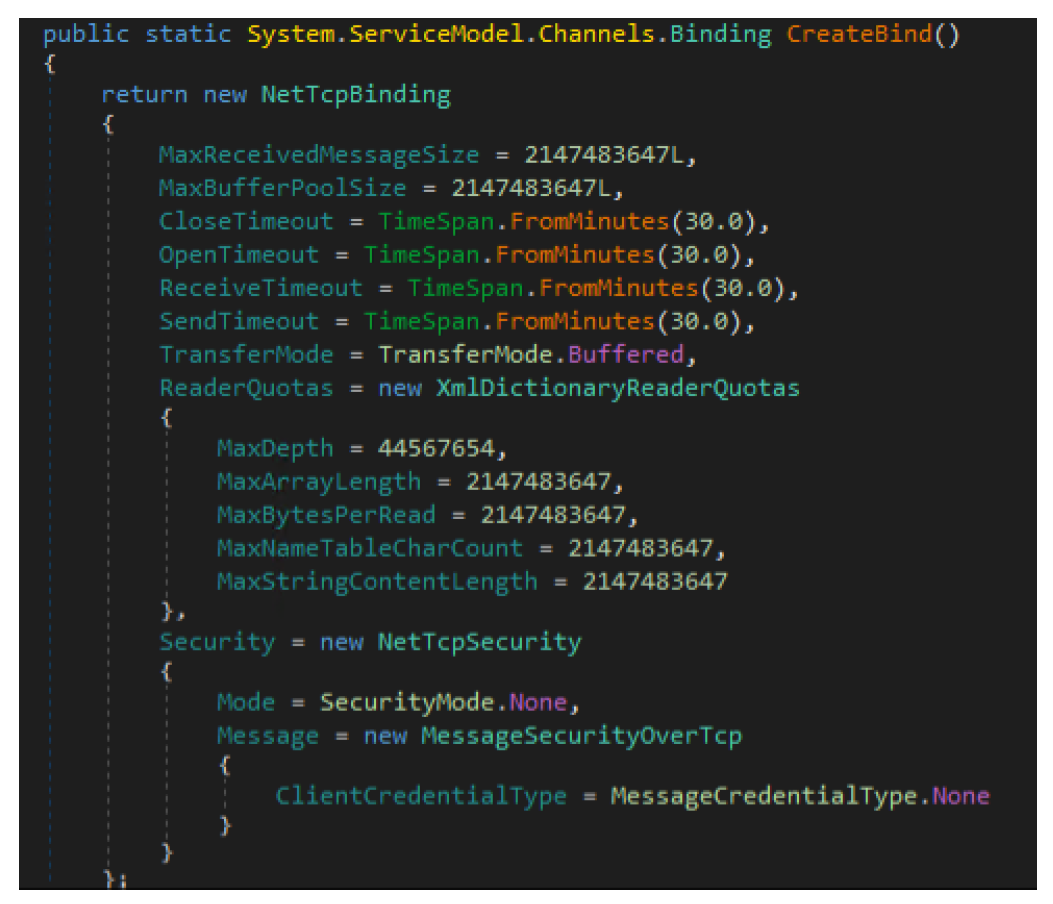The width and height of the screenshot is (1053, 904).
Task: Click the ReceiveTimeout property name
Action: tap(260, 287)
